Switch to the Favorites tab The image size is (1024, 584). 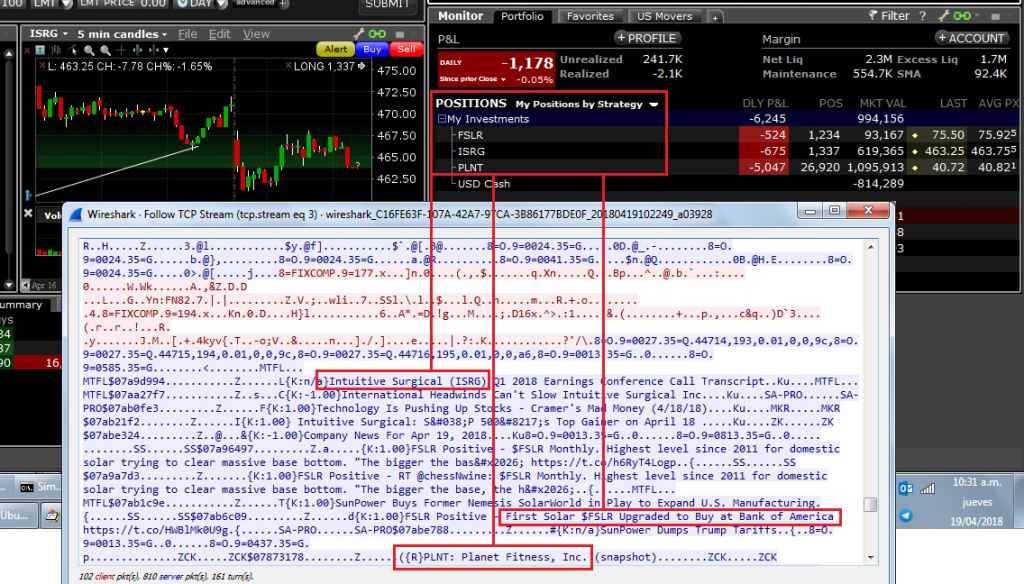[x=590, y=16]
